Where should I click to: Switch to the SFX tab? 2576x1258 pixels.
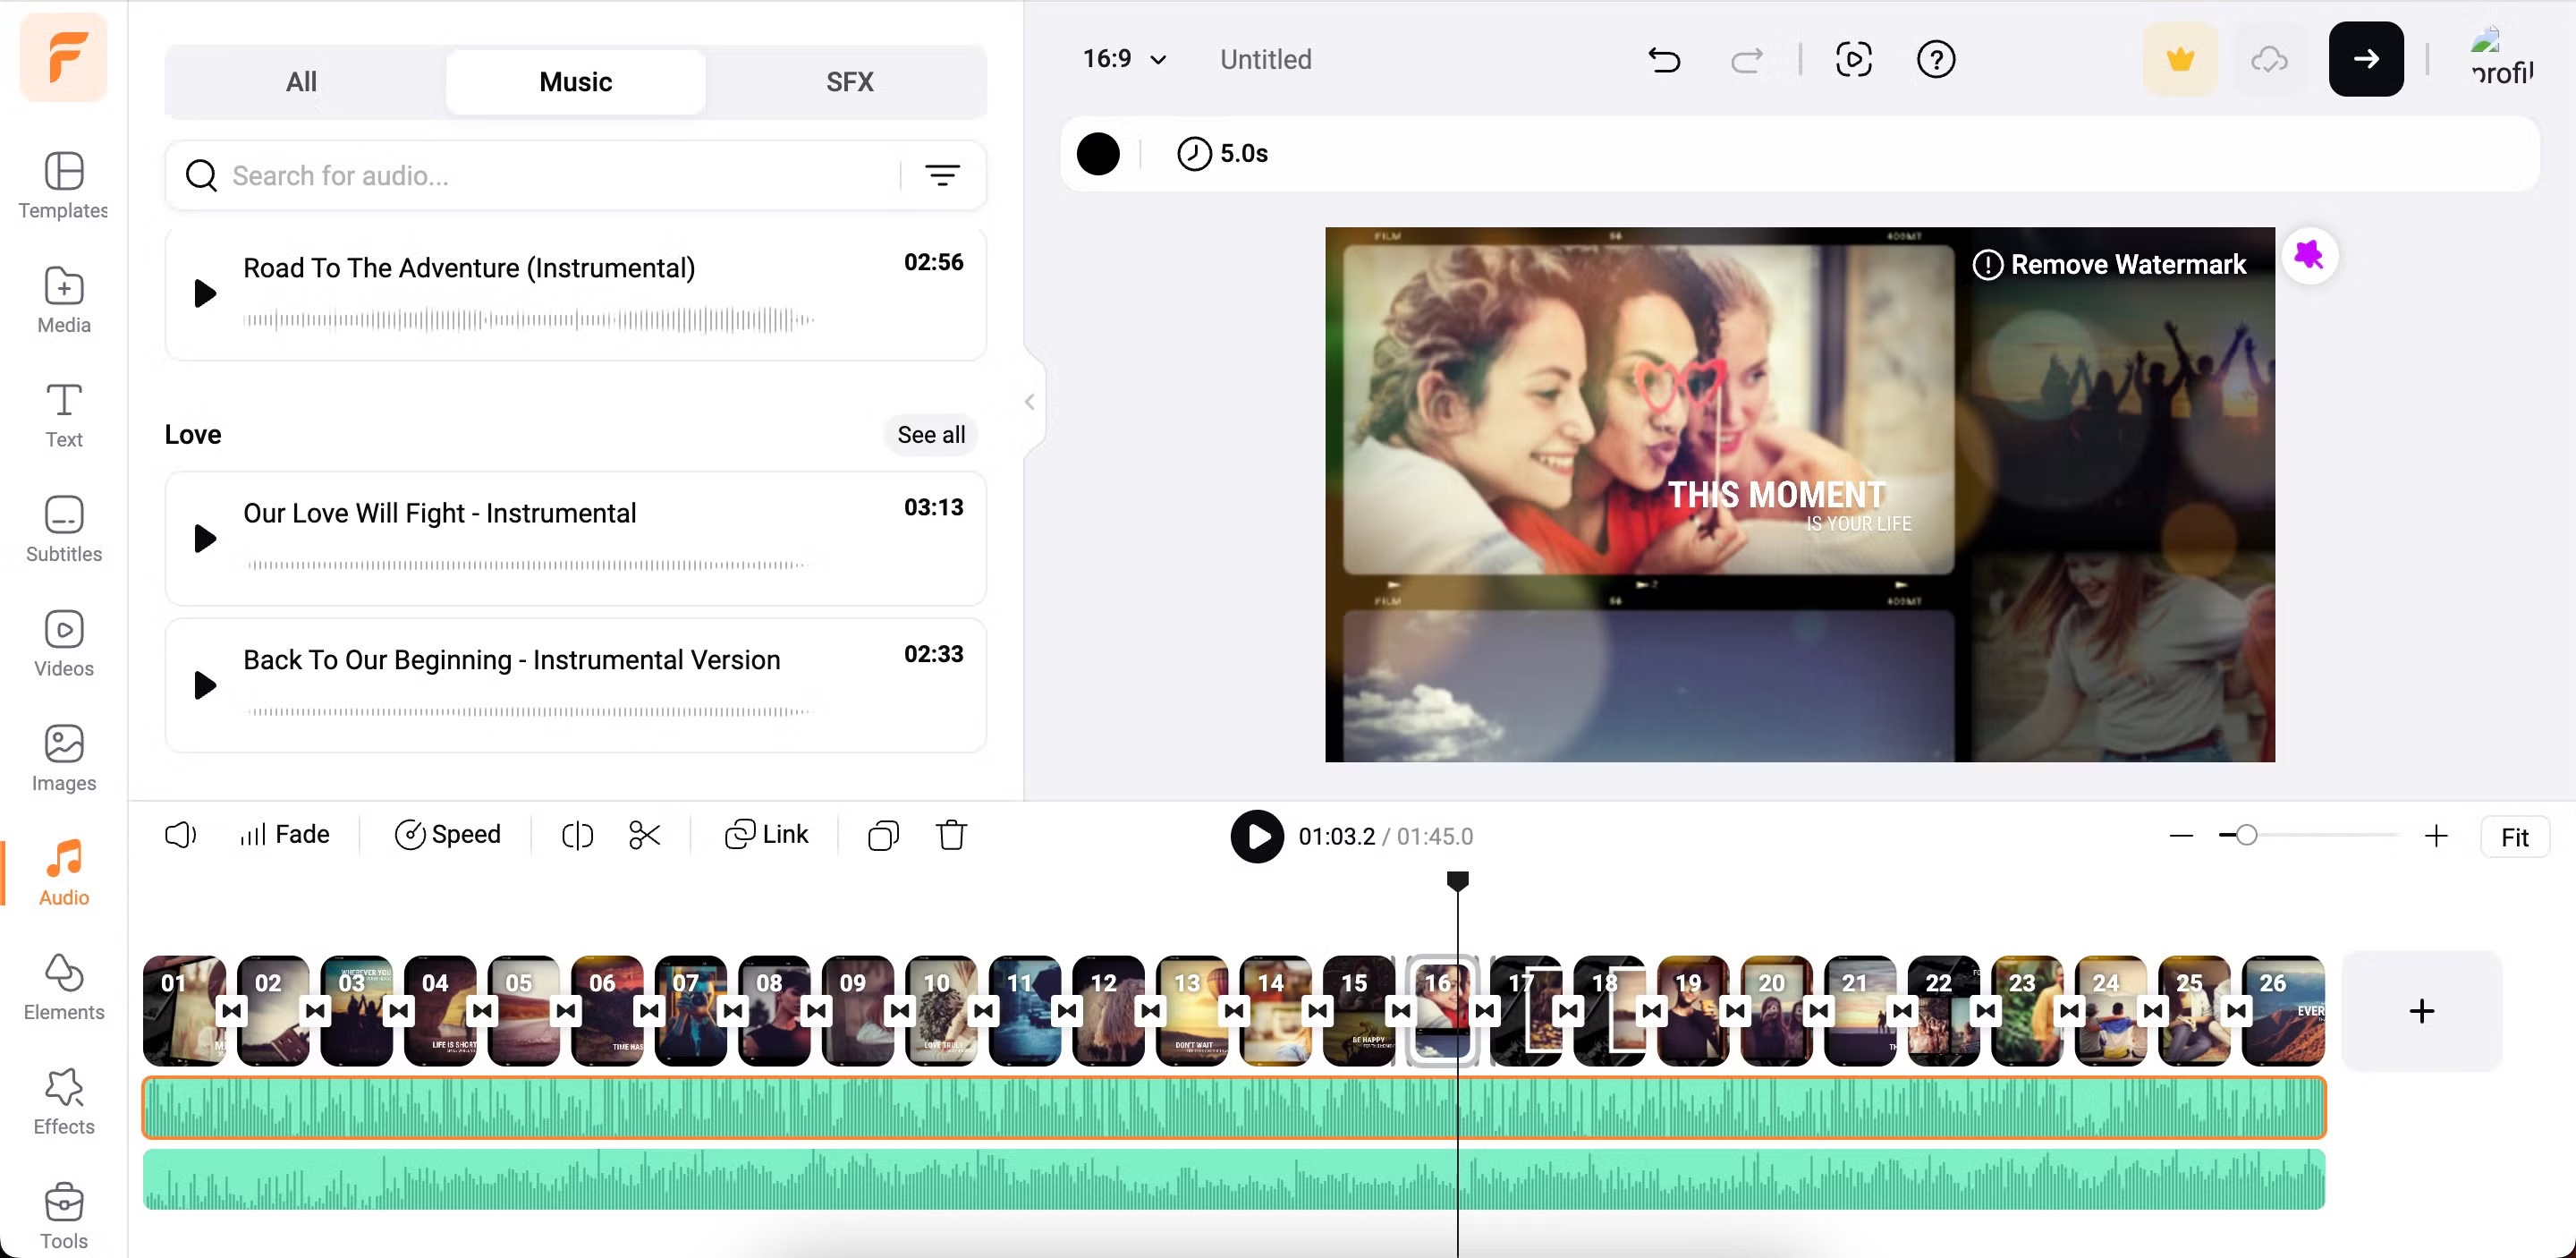[849, 81]
